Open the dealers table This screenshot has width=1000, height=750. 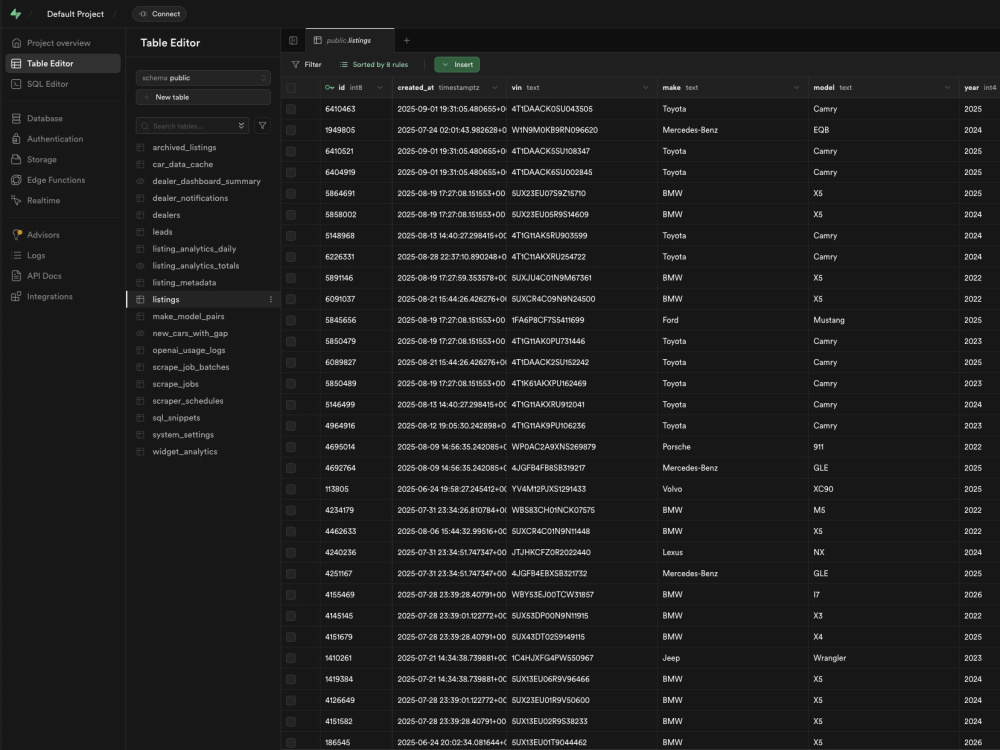tap(166, 215)
